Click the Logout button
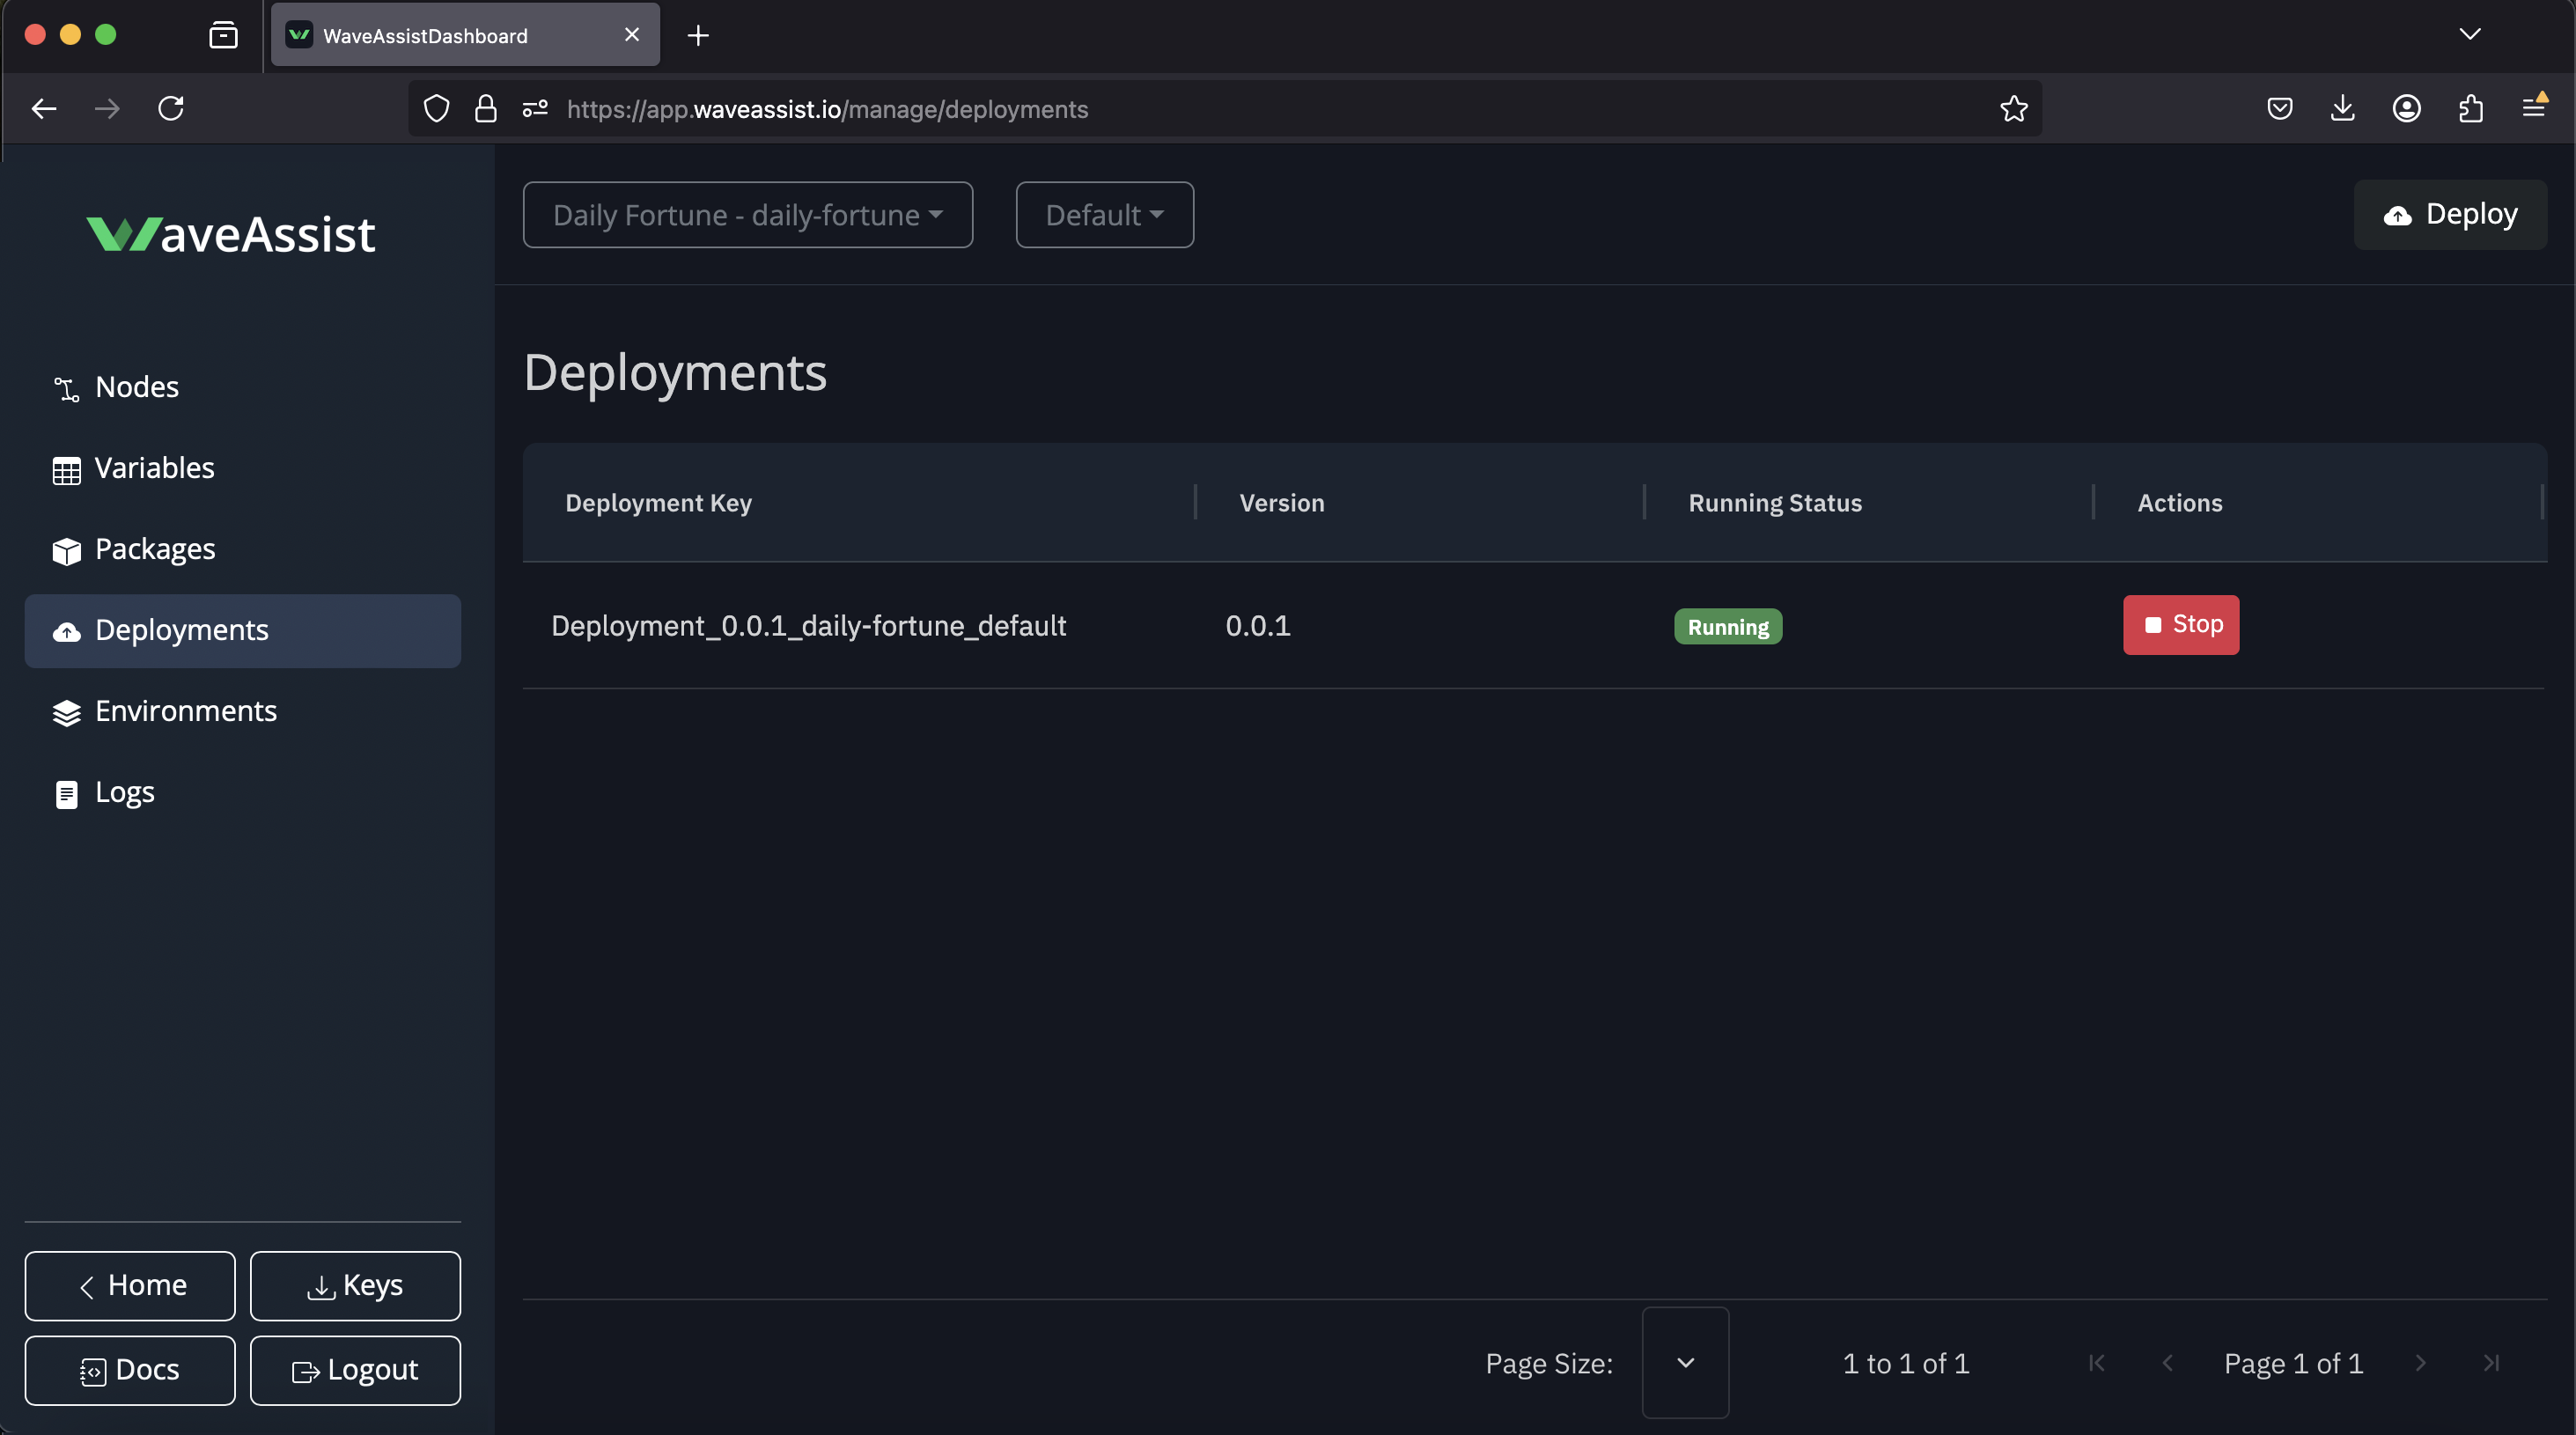This screenshot has width=2576, height=1435. pyautogui.click(x=355, y=1370)
